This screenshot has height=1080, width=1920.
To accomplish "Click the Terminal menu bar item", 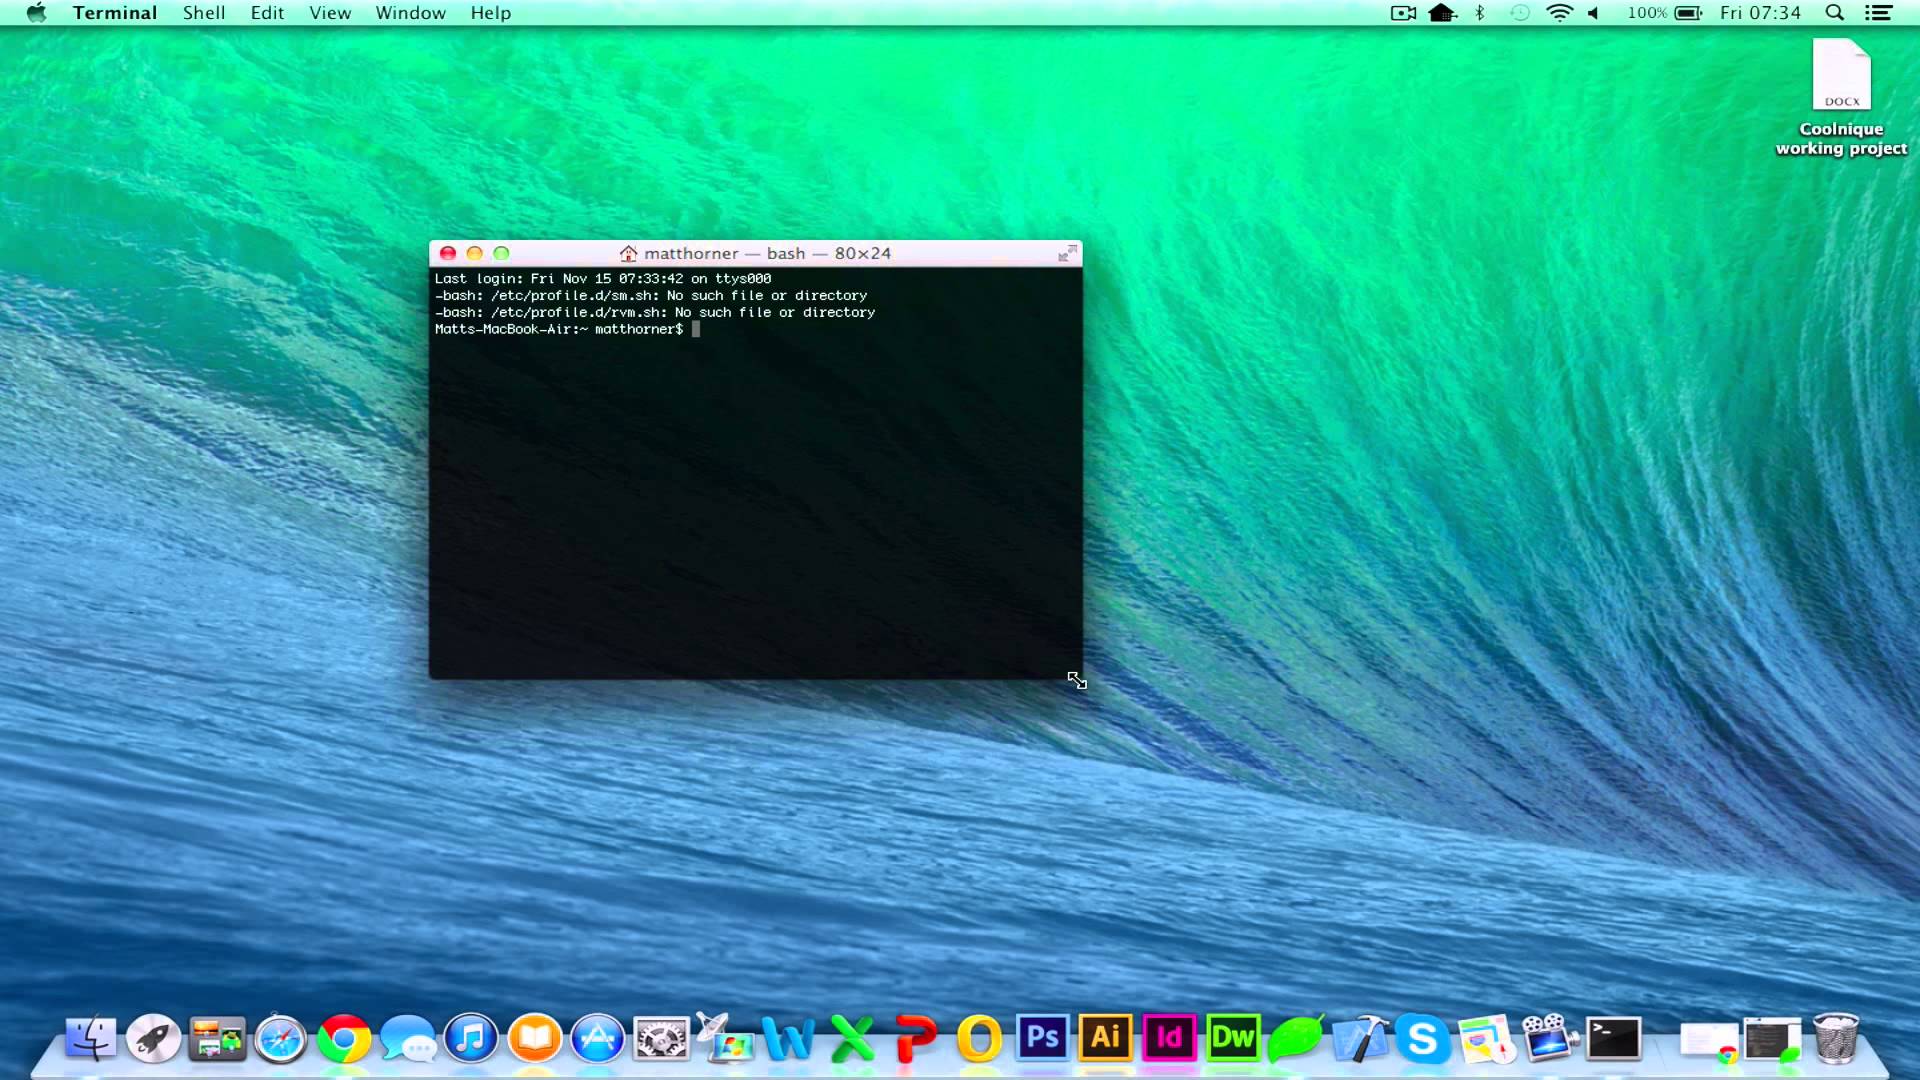I will [115, 13].
